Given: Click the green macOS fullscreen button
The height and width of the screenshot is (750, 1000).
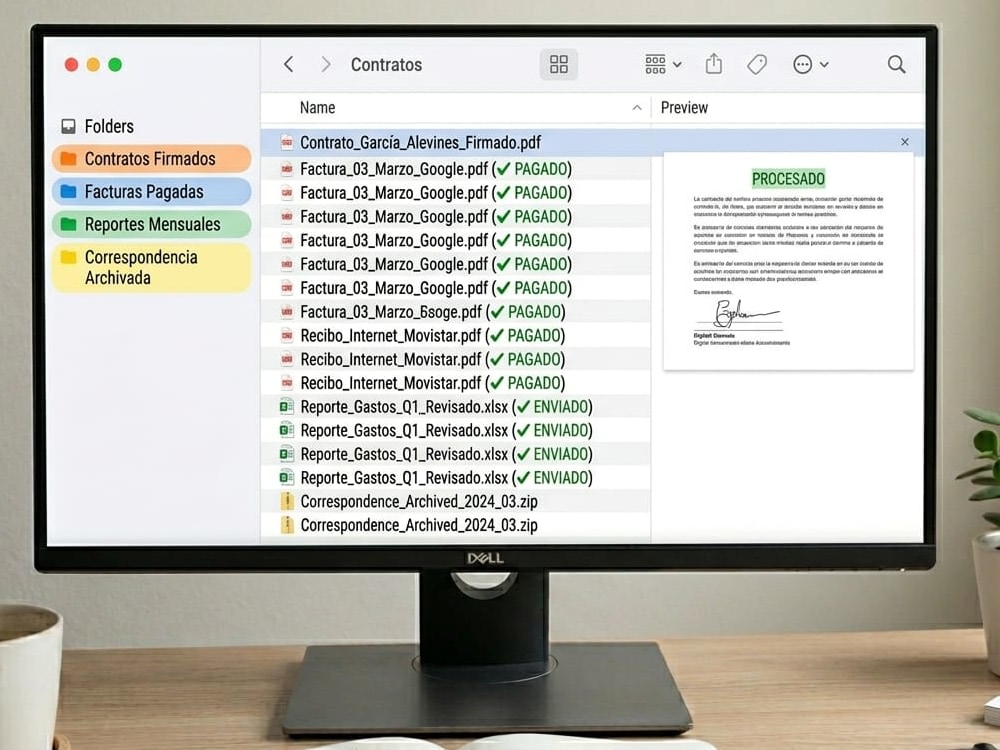Looking at the screenshot, I should 115,64.
